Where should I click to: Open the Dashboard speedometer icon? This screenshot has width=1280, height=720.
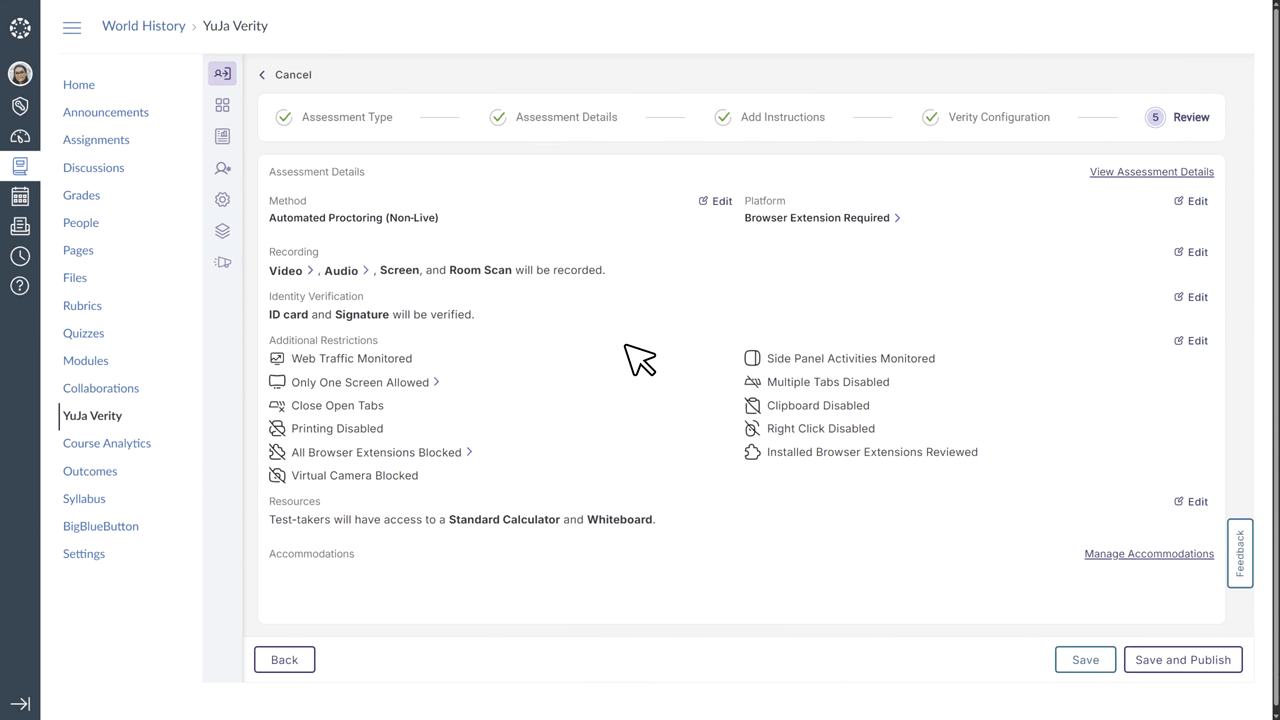20,137
